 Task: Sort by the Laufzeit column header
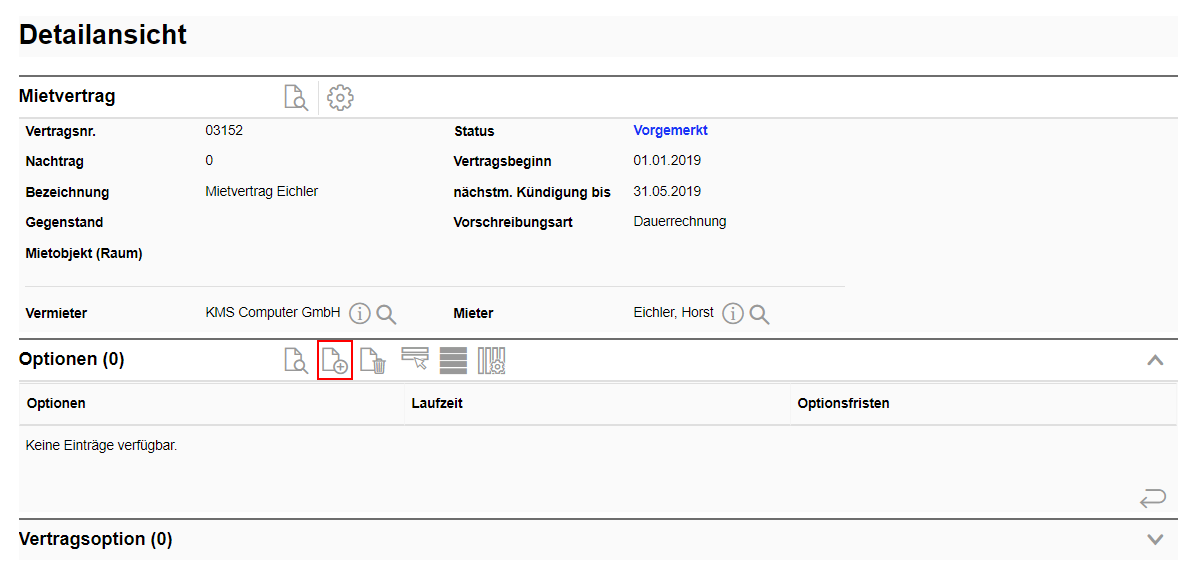(436, 404)
